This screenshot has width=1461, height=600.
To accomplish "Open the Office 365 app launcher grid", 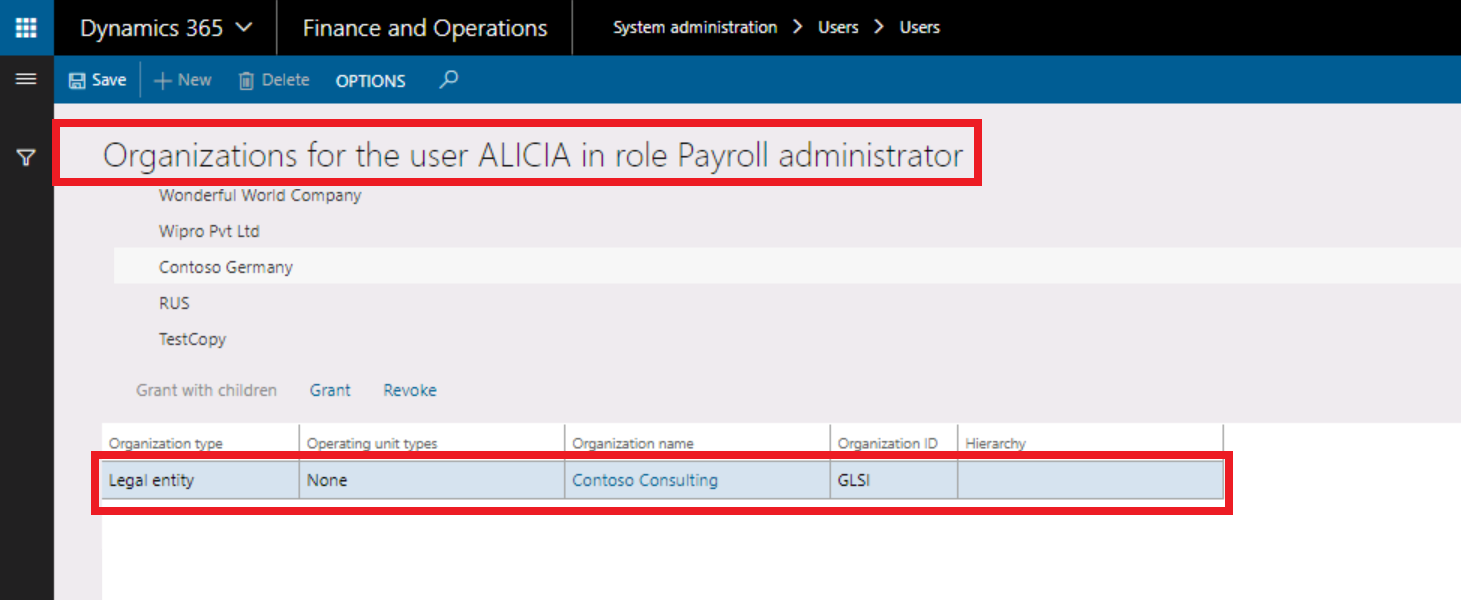I will coord(26,27).
